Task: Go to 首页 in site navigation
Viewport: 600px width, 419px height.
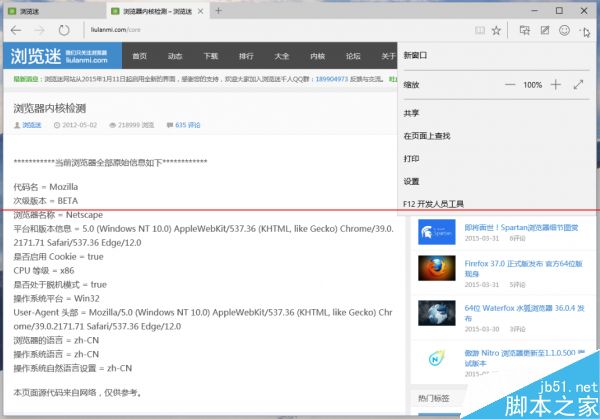Action: 140,56
